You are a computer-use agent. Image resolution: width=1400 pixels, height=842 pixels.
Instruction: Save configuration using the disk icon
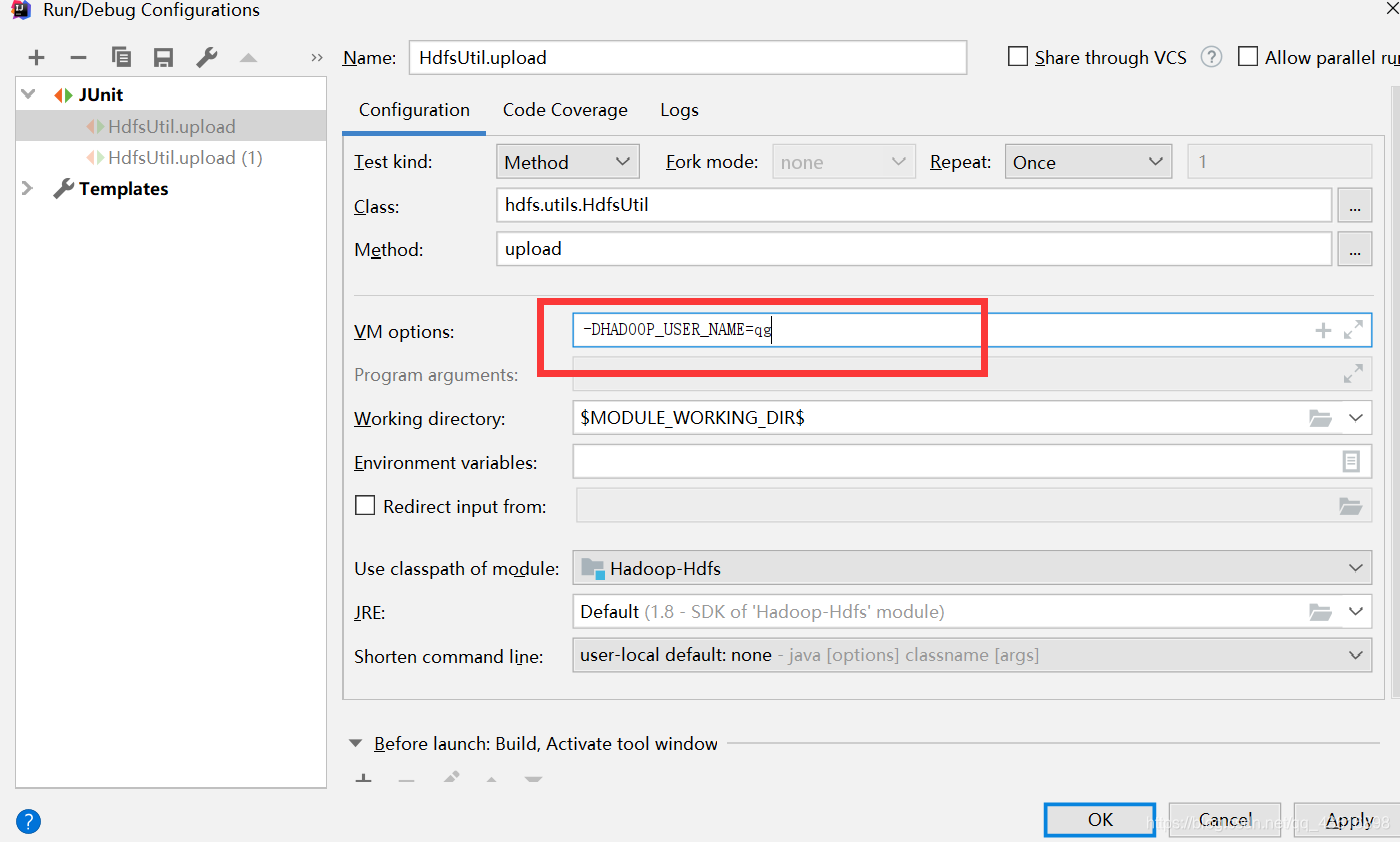point(163,58)
